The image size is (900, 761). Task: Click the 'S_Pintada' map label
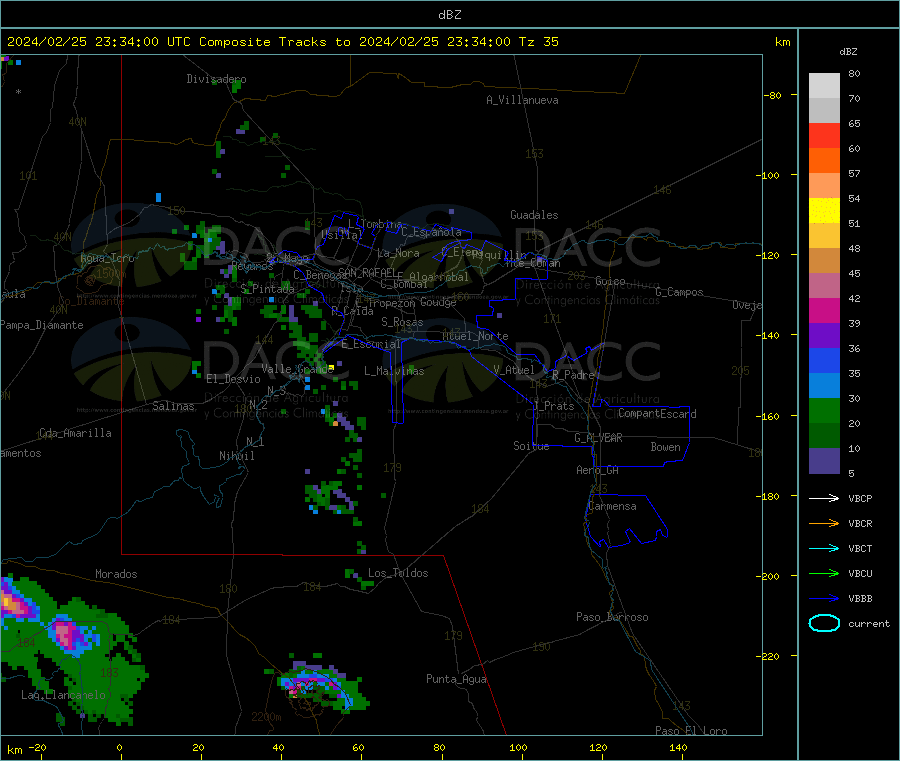267,289
